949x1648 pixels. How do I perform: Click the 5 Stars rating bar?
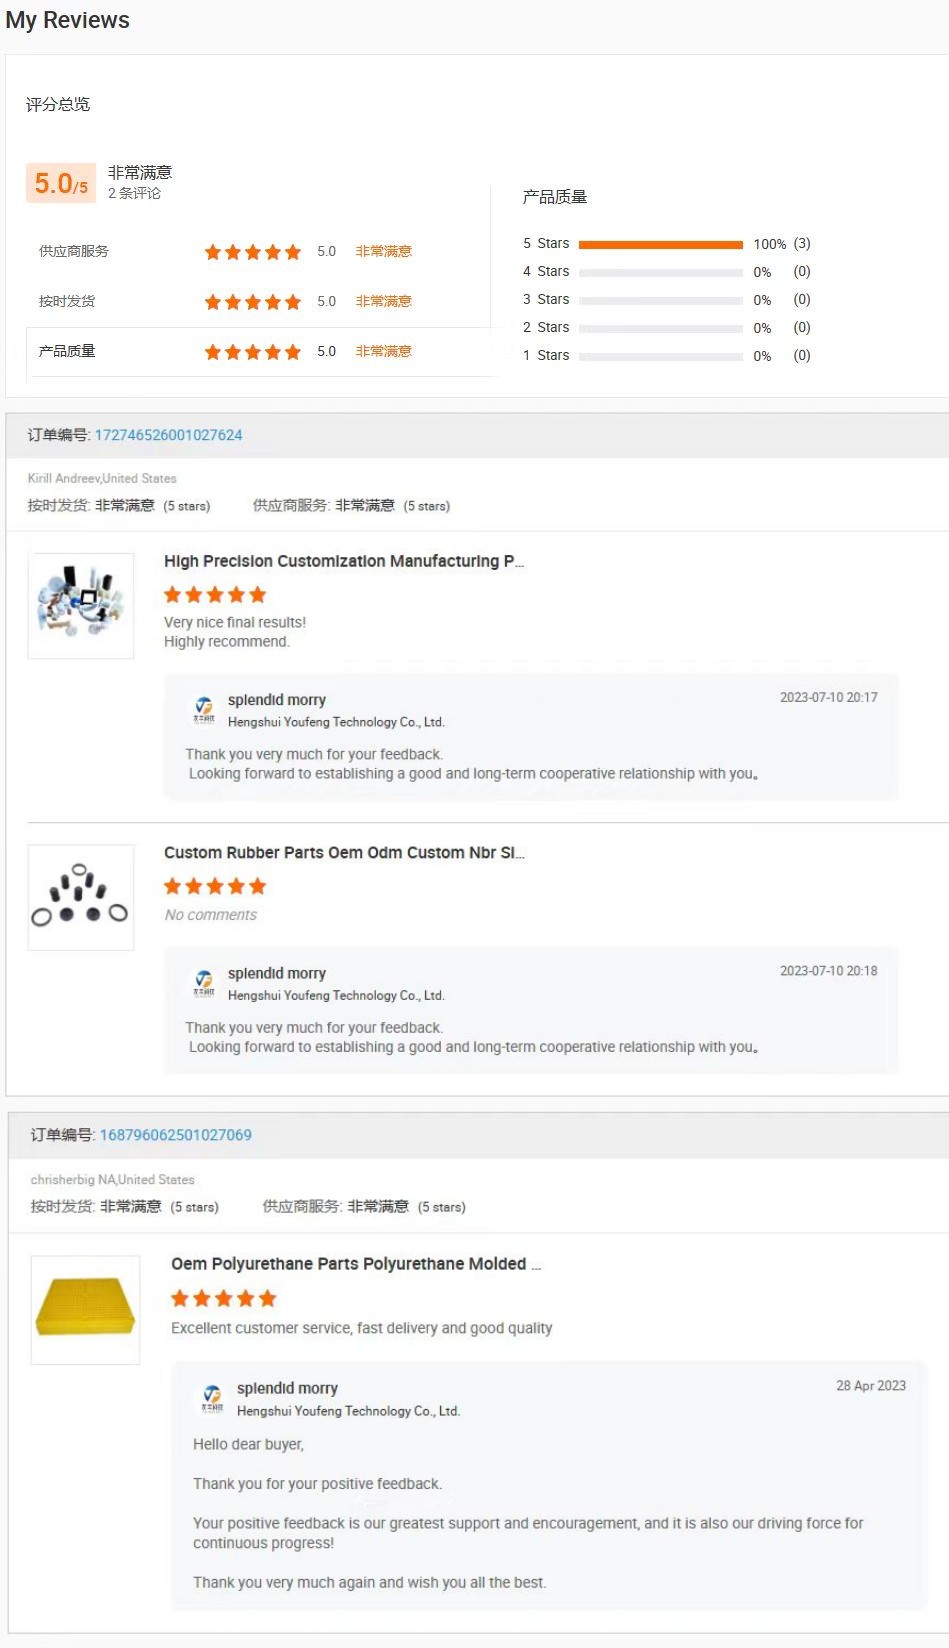[x=660, y=244]
